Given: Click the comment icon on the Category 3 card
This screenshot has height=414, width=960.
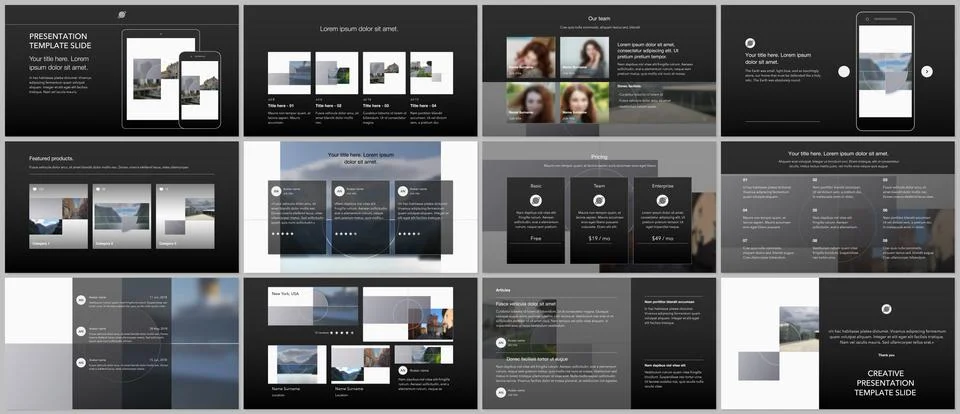Looking at the screenshot, I should [x=161, y=190].
